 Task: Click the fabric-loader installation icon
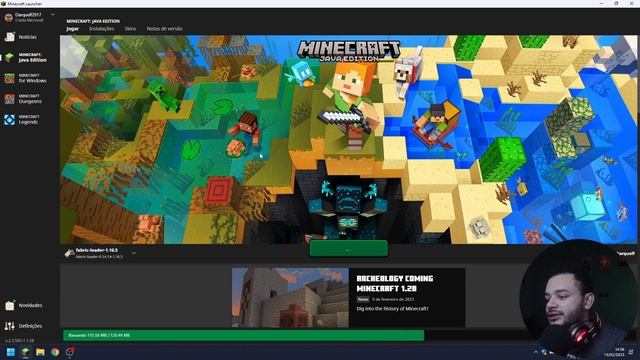pos(69,253)
